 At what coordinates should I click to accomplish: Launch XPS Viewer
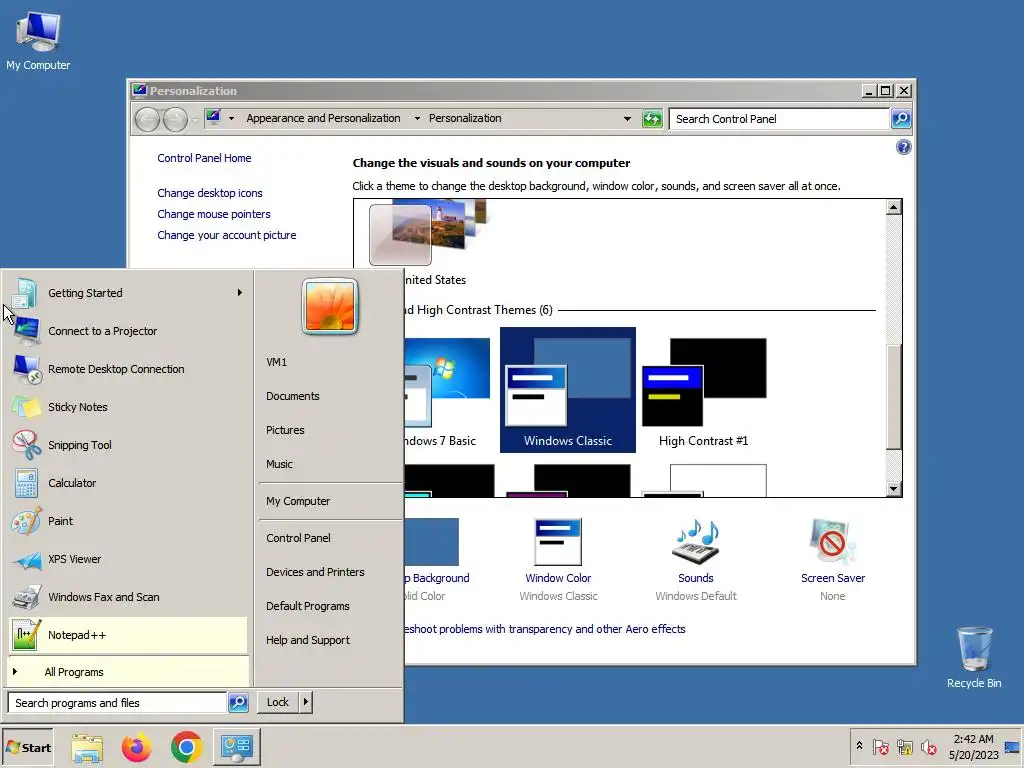(x=129, y=558)
